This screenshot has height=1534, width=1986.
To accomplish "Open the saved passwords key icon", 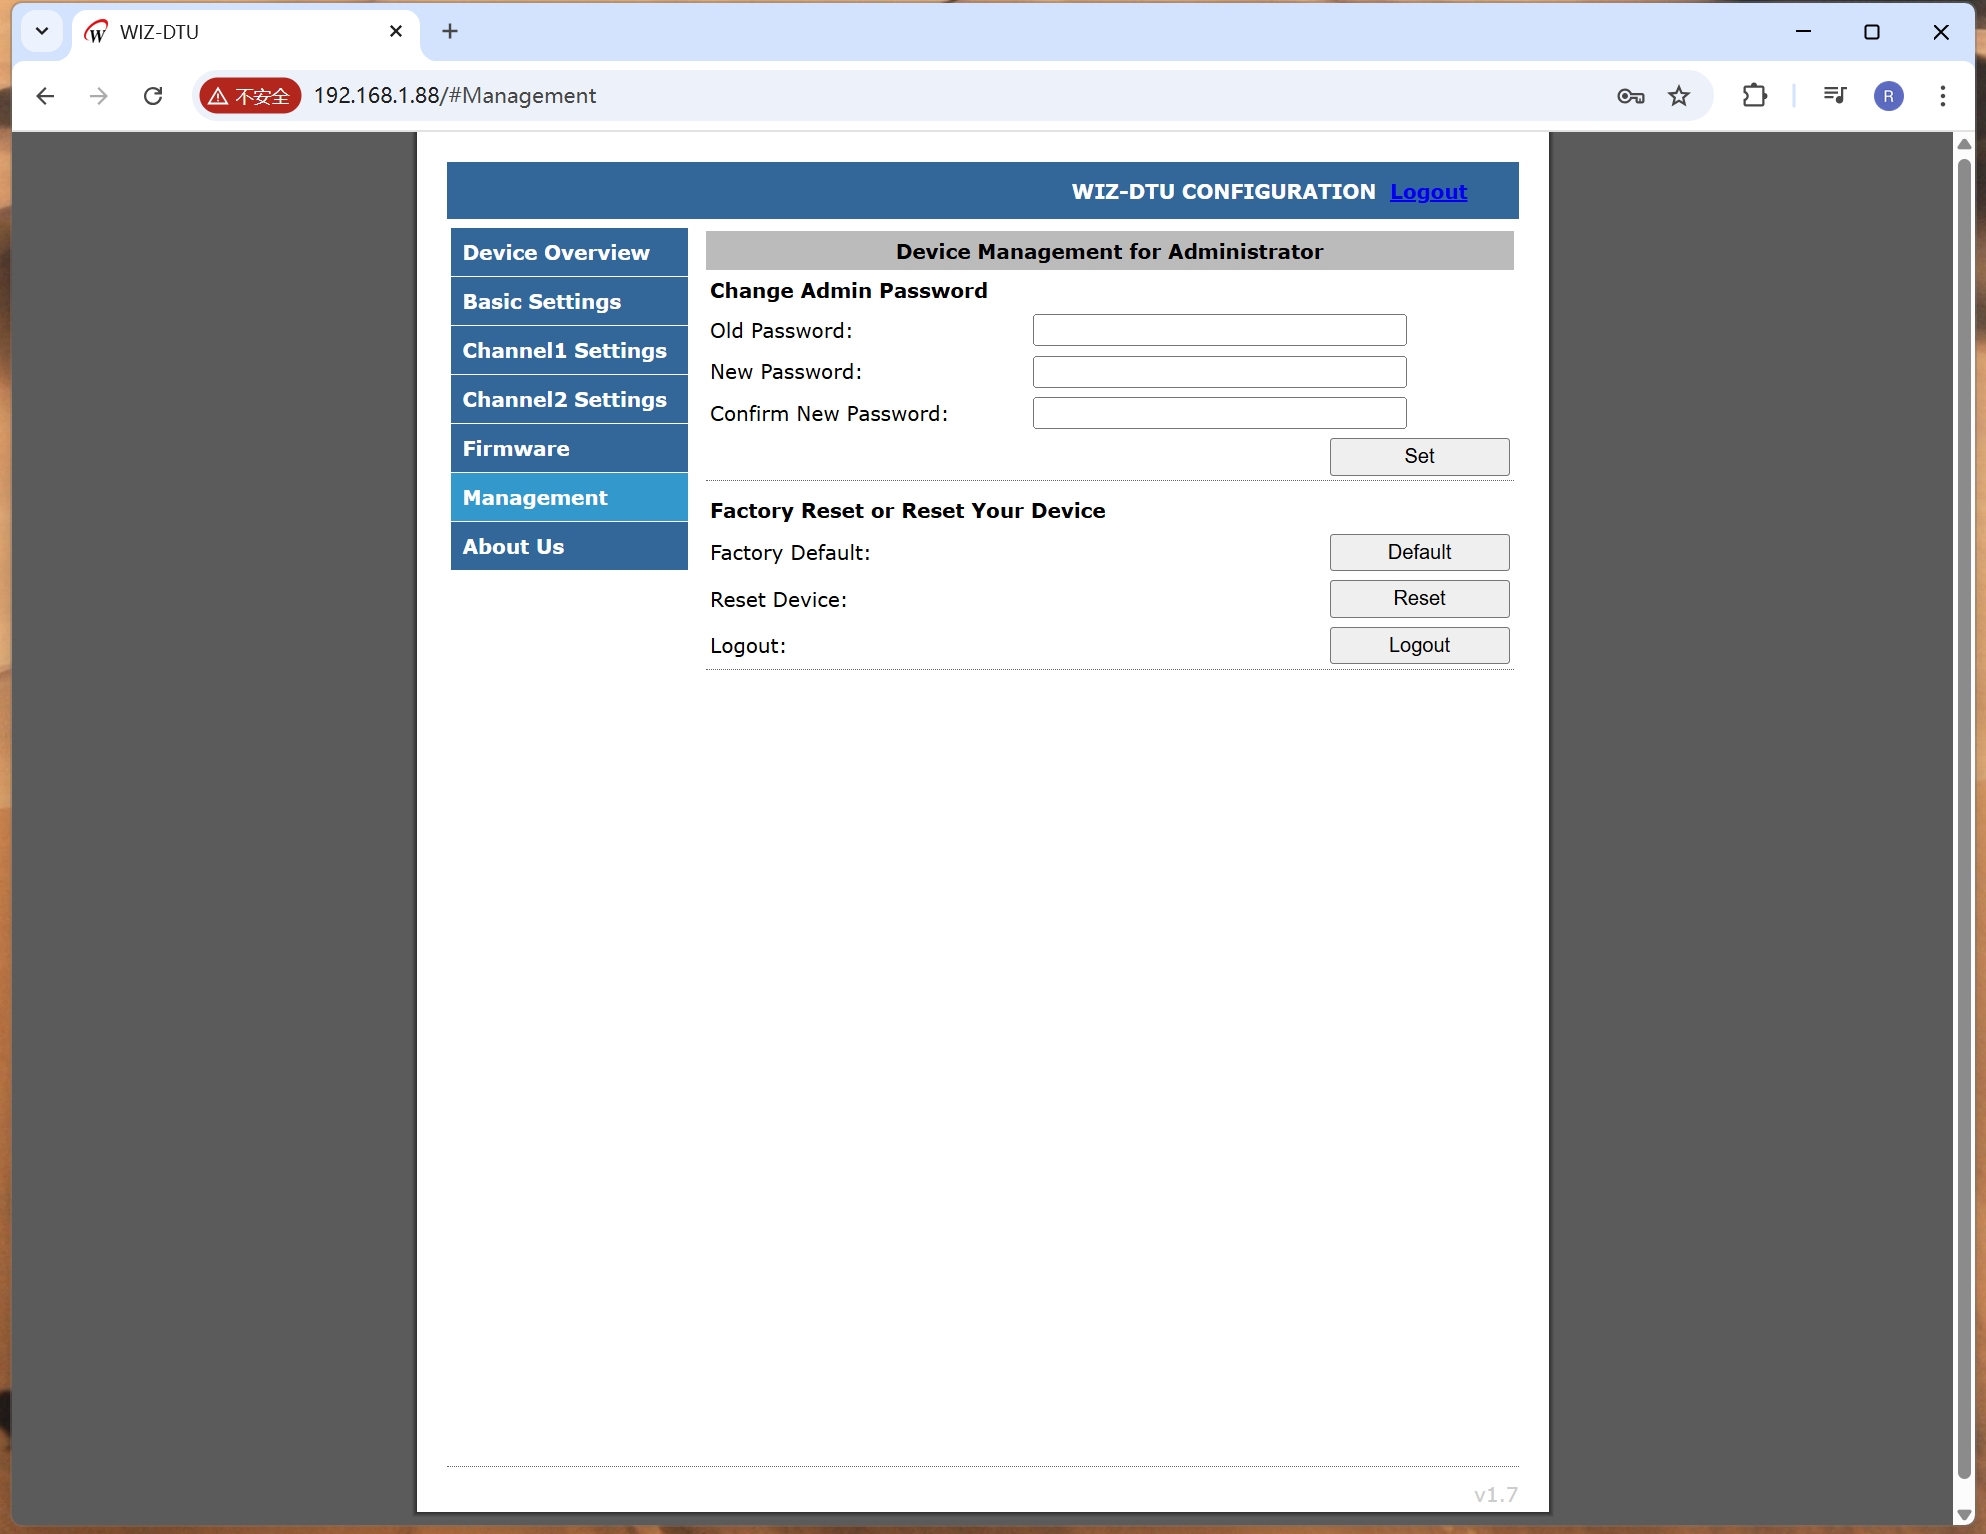I will 1630,96.
